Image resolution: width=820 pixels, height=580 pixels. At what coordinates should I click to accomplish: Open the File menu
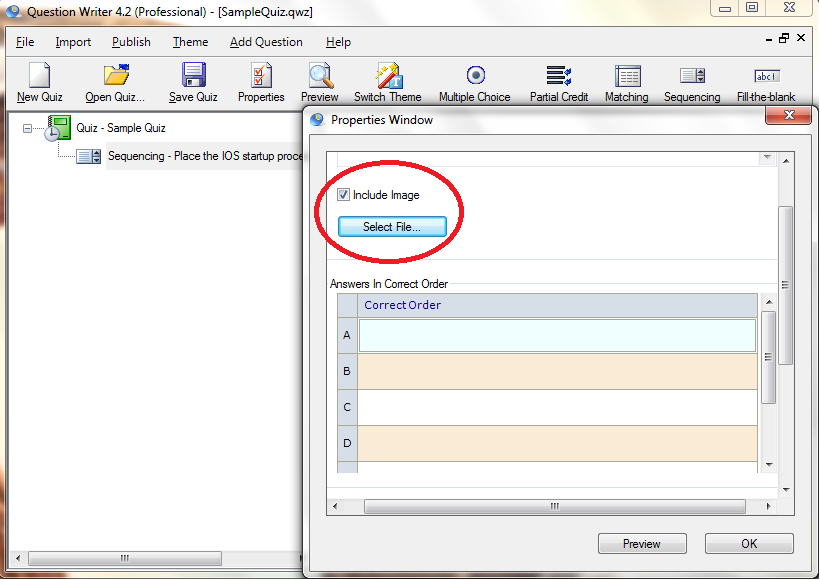coord(25,42)
